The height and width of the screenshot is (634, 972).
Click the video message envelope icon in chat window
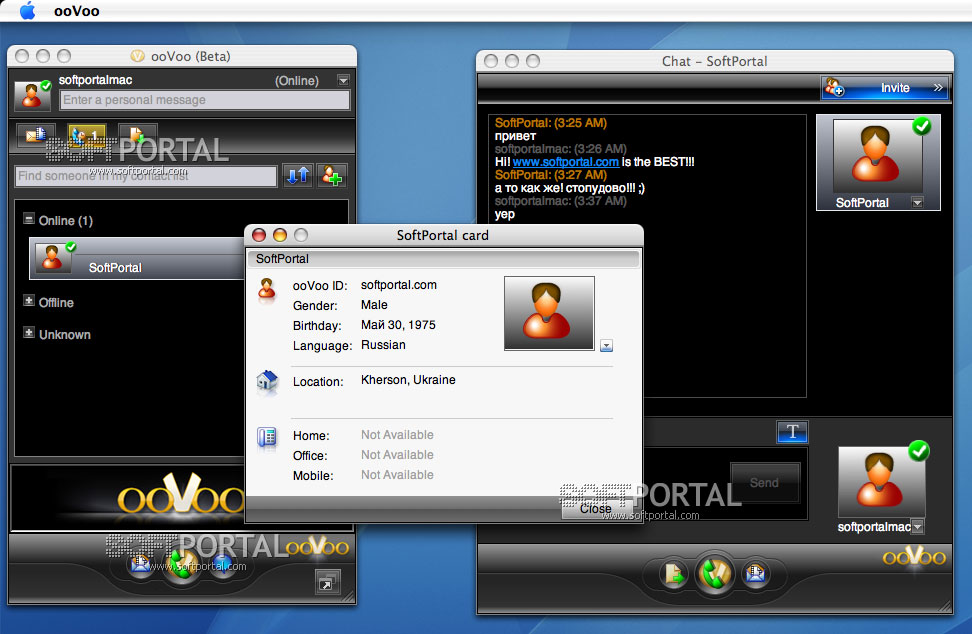pos(756,574)
